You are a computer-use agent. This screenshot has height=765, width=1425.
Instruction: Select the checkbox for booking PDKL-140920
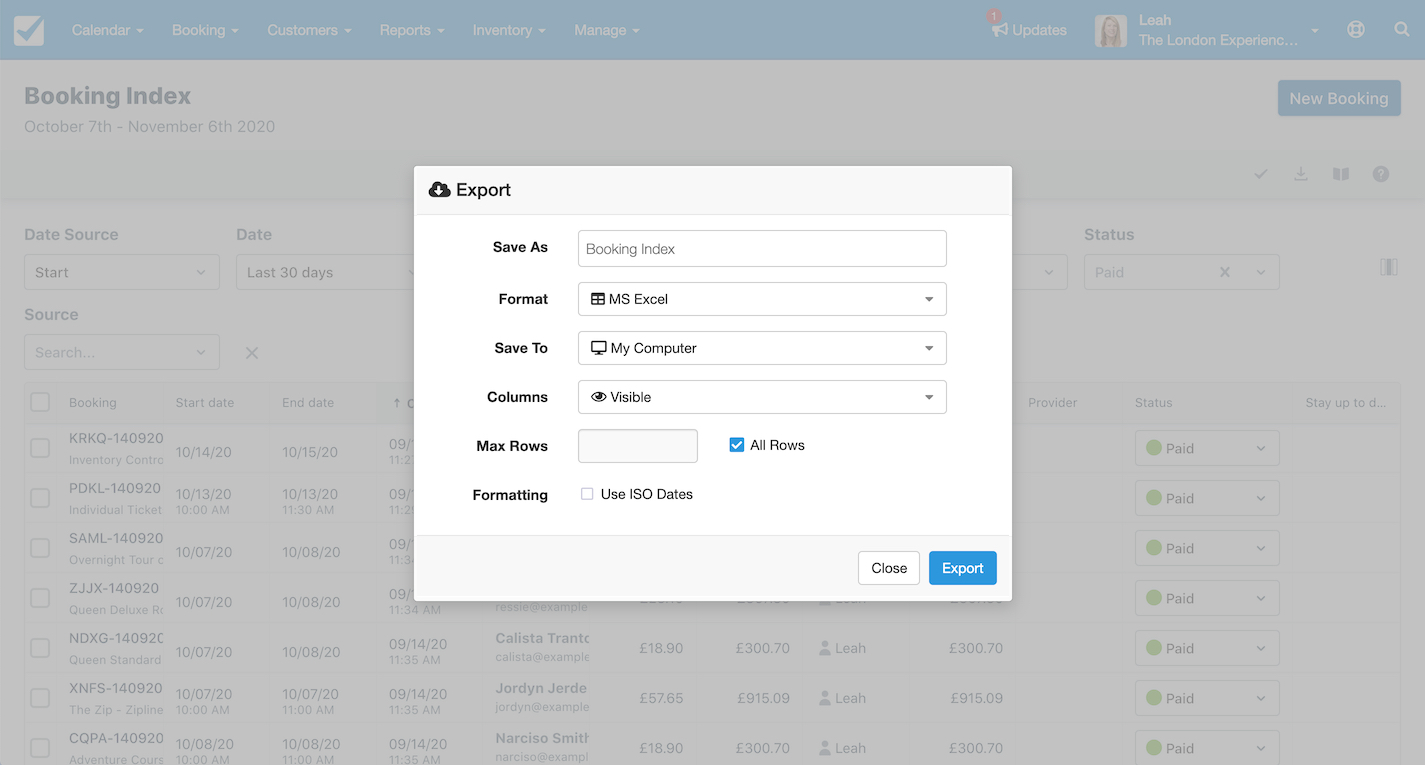coord(40,498)
